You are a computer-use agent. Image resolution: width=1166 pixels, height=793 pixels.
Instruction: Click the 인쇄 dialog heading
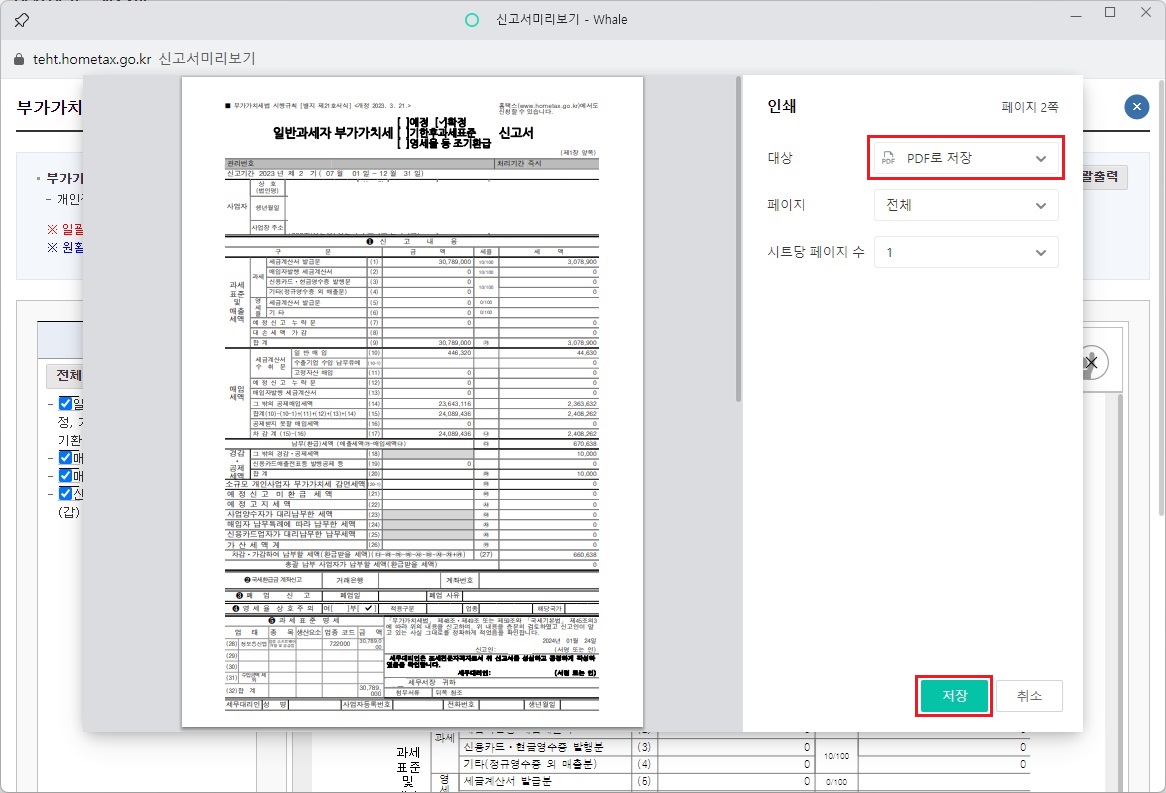tap(782, 106)
